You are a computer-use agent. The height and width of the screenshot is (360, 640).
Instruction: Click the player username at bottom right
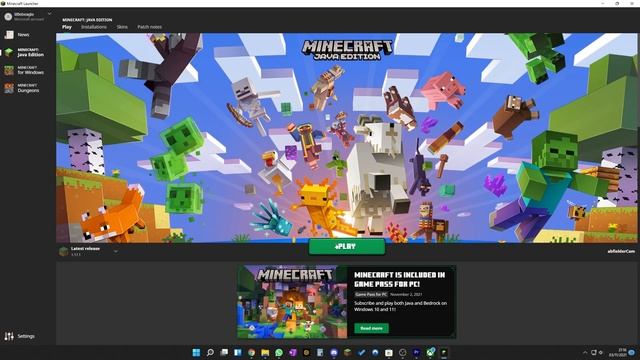(621, 251)
